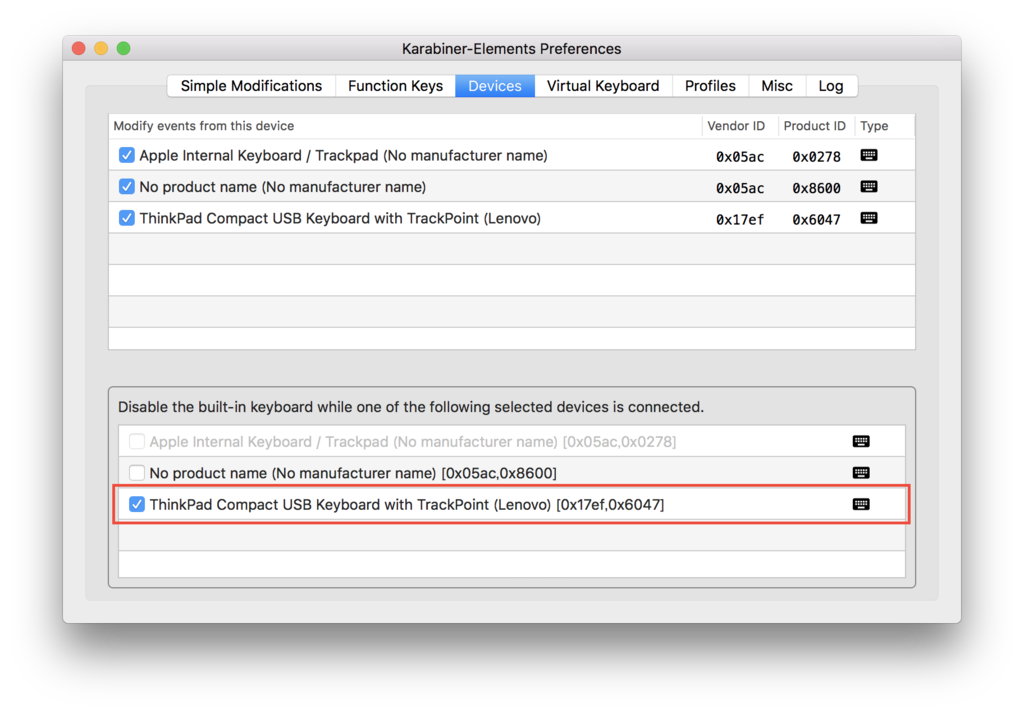Switch to the Simple Modifications tab
Screen dimensions: 1024x713
[251, 86]
